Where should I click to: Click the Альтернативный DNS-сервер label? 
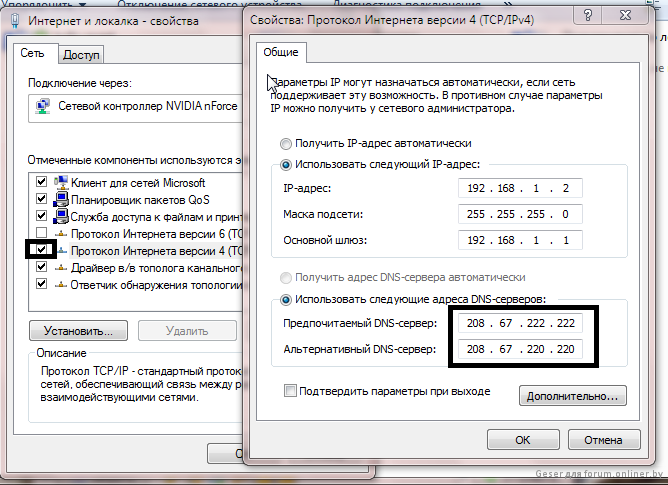360,349
